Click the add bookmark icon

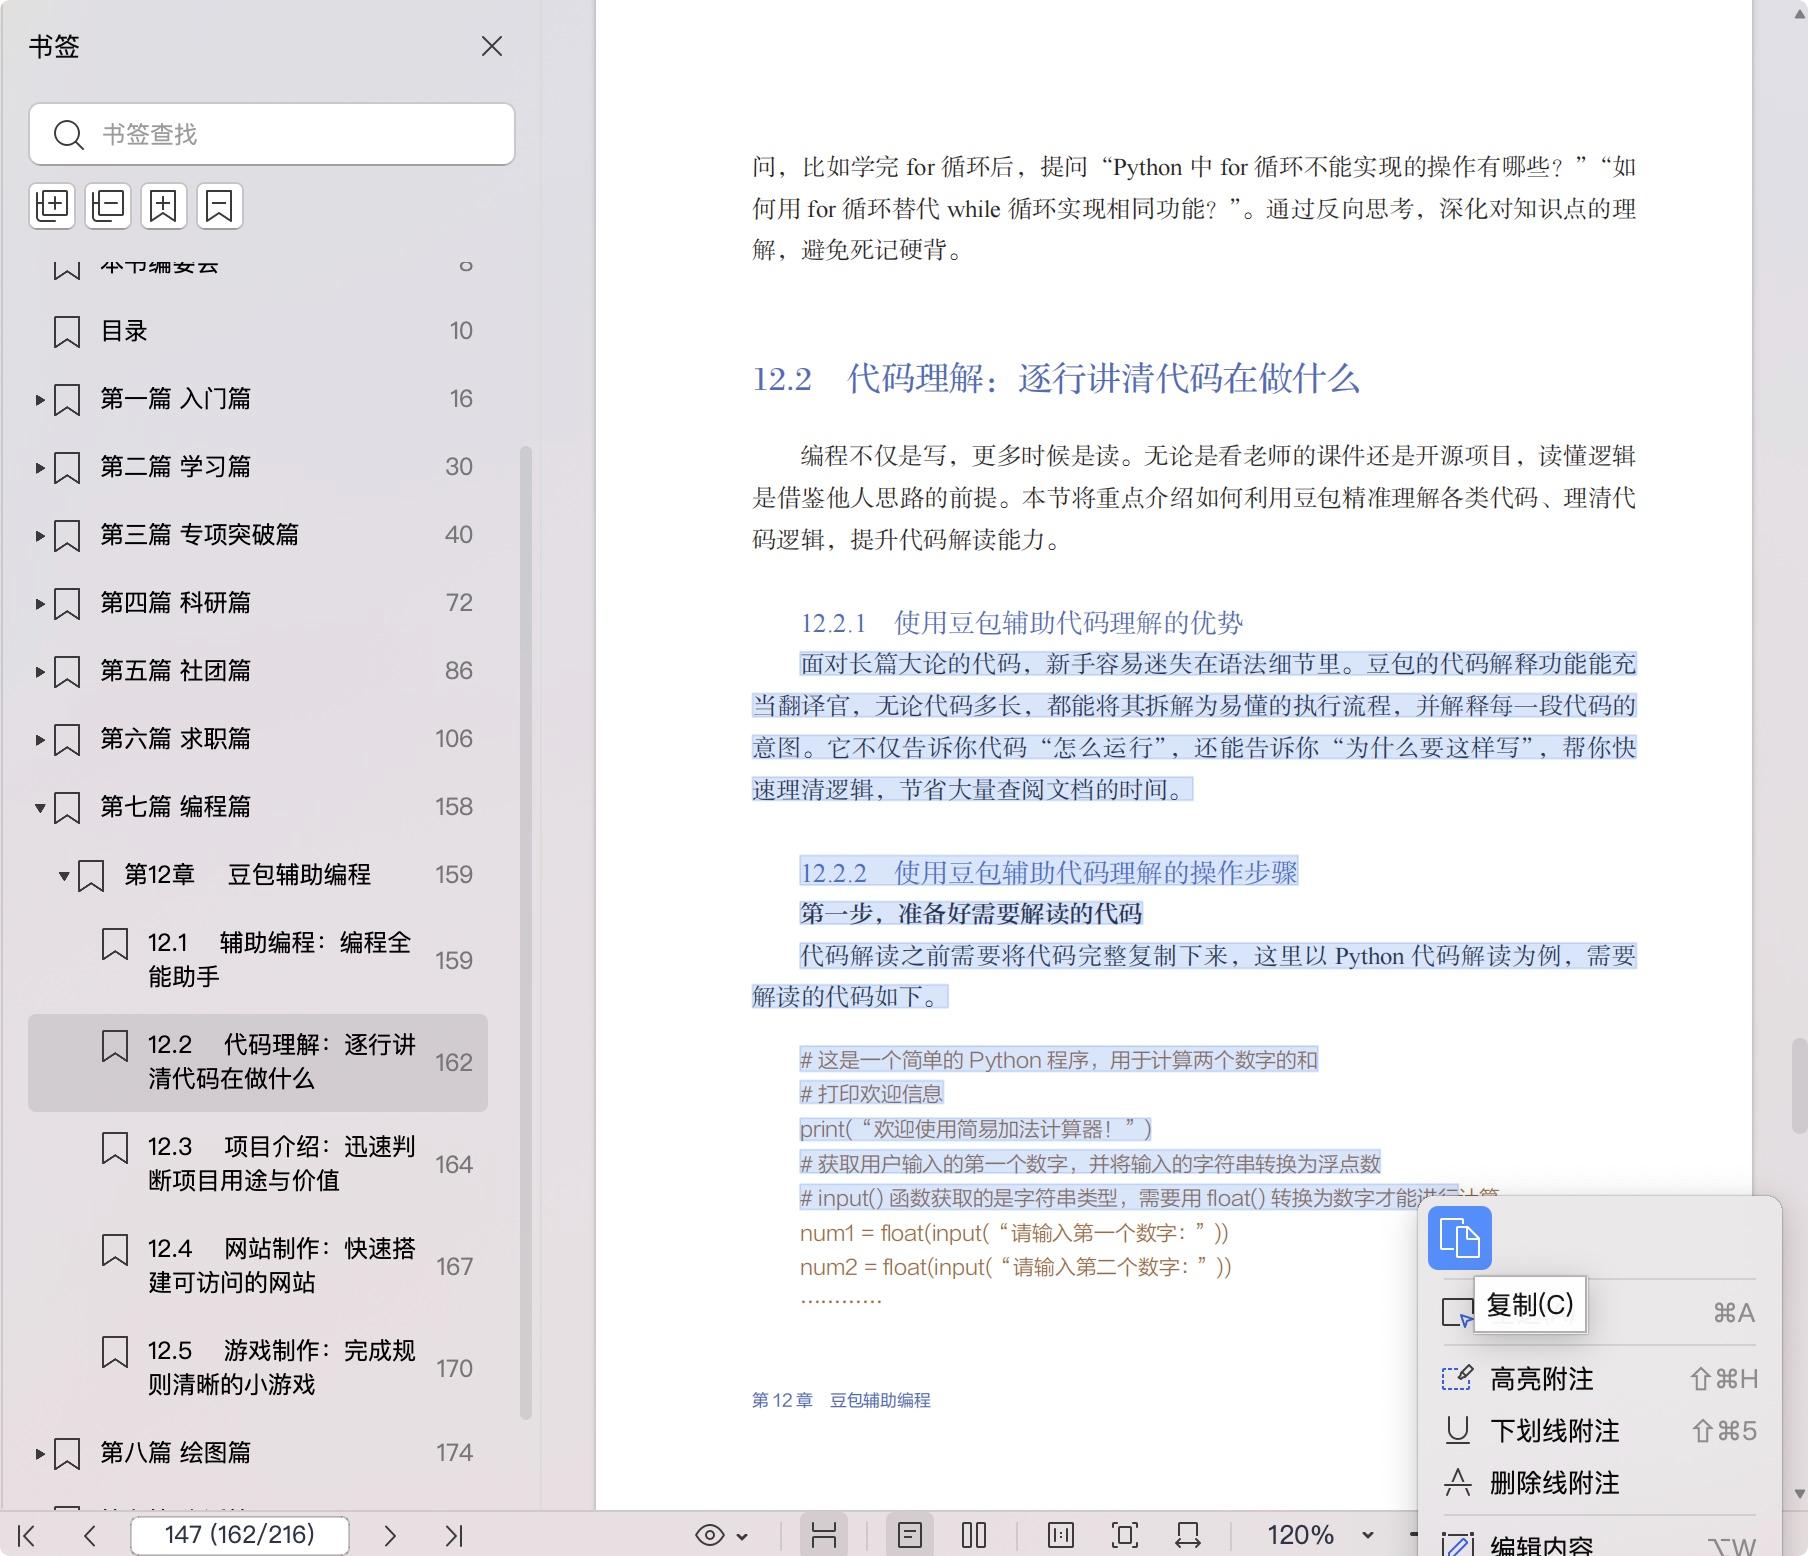pos(163,206)
